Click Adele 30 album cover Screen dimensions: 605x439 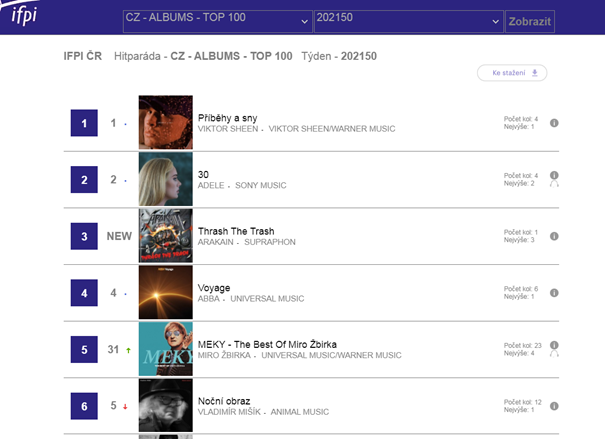tap(166, 179)
